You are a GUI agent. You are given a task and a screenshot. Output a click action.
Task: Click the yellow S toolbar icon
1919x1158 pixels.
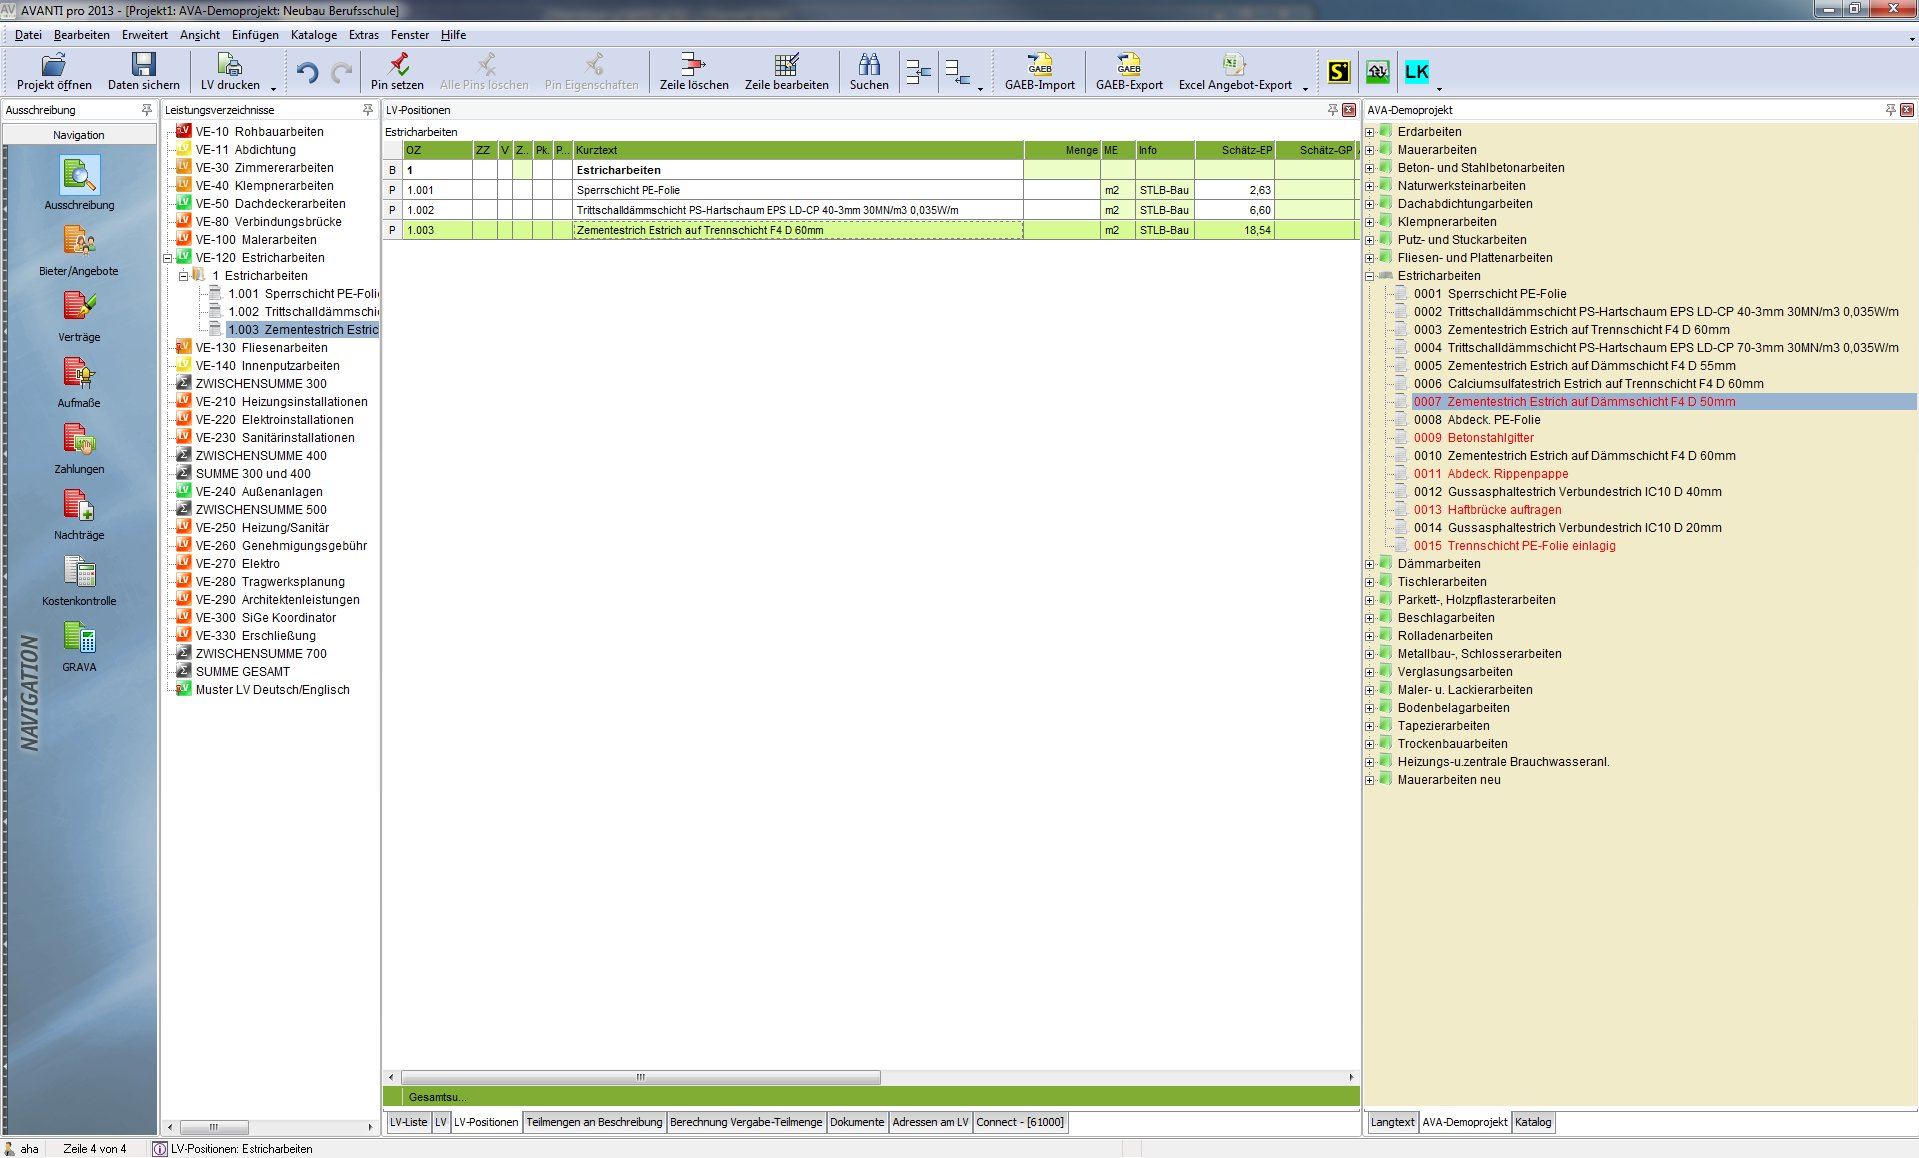tap(1339, 72)
